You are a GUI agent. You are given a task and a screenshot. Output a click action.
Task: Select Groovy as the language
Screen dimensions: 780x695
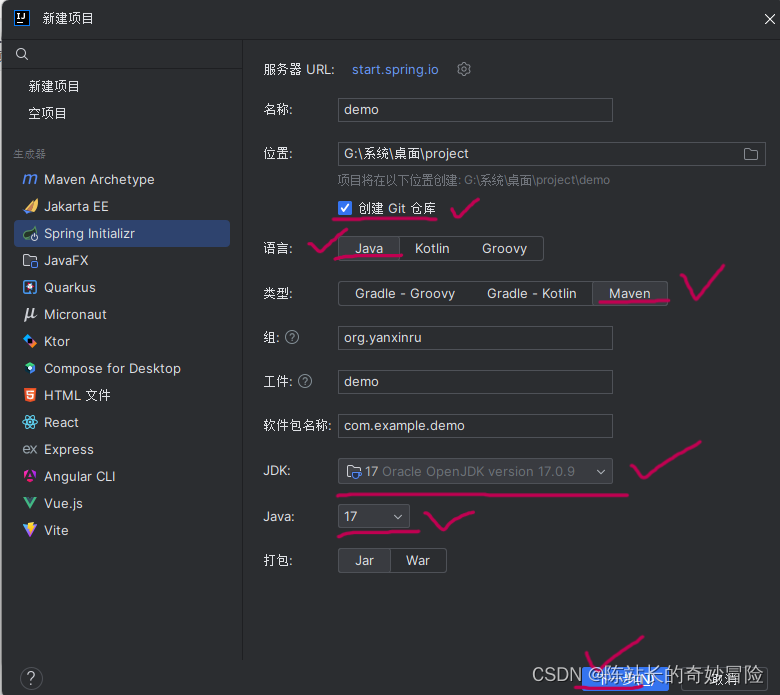[504, 248]
